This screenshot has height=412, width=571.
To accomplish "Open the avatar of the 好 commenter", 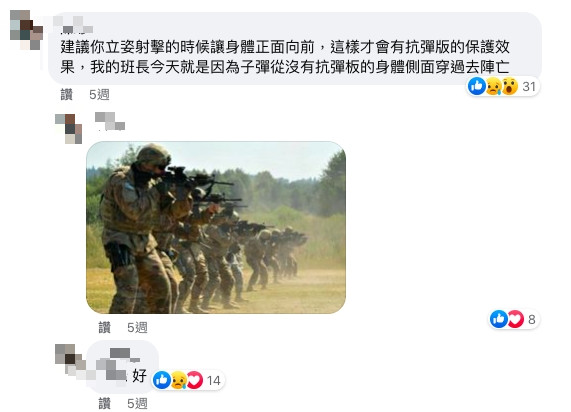I will click(70, 360).
